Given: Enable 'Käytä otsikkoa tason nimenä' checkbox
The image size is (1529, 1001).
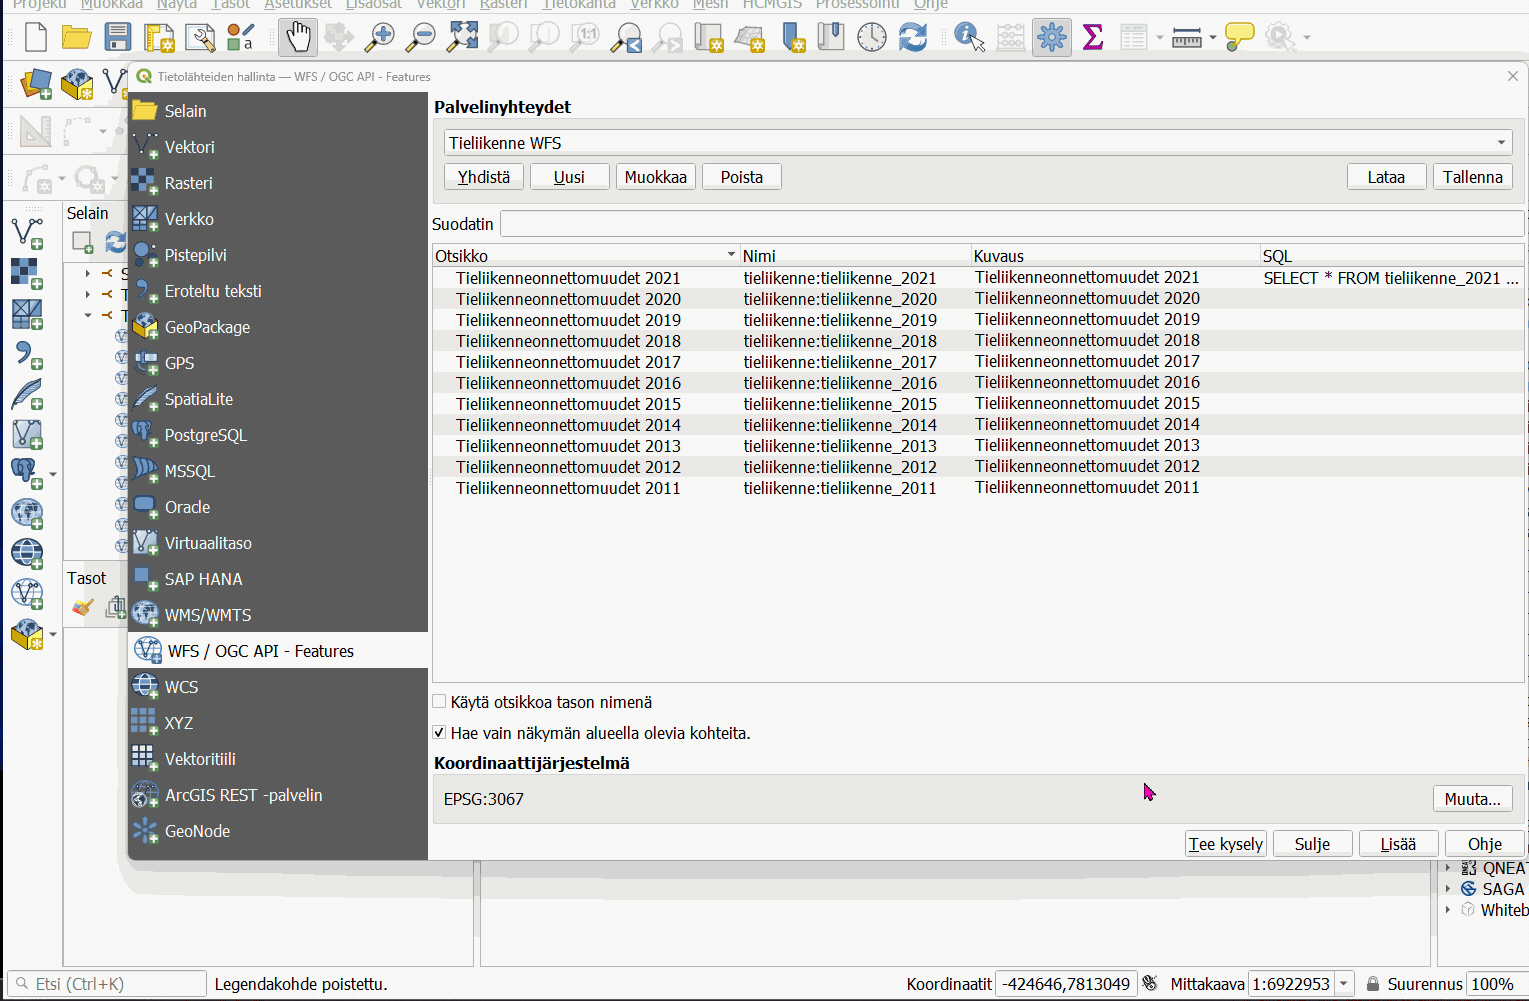Looking at the screenshot, I should tap(439, 702).
